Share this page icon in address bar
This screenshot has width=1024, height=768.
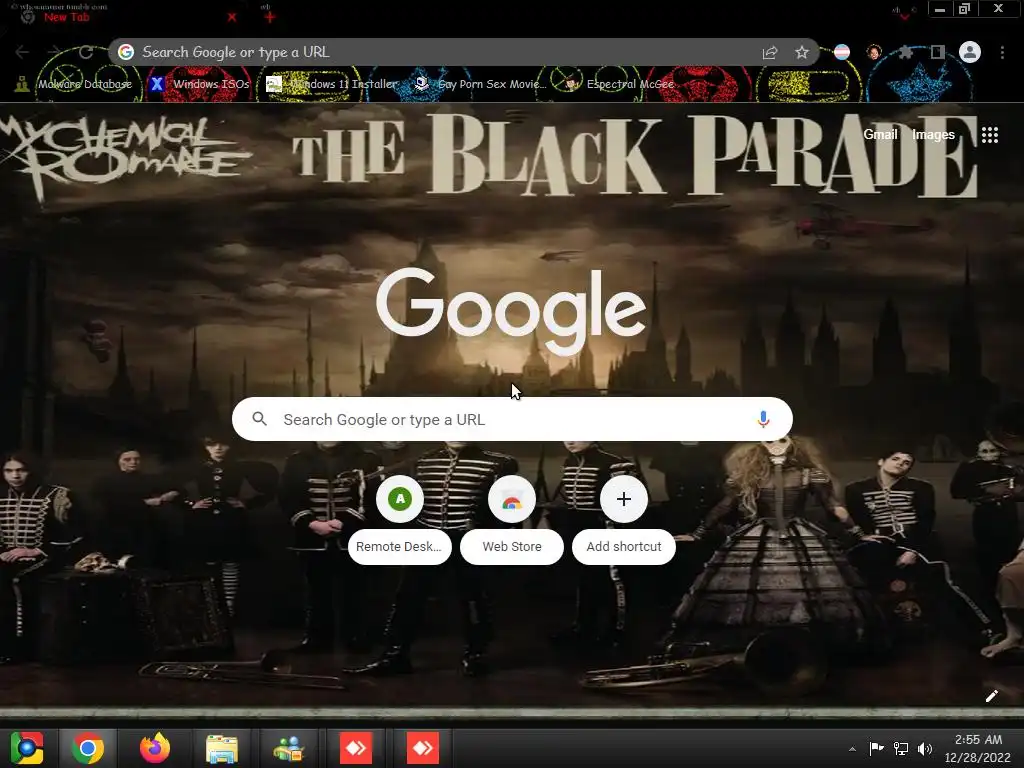click(x=770, y=52)
